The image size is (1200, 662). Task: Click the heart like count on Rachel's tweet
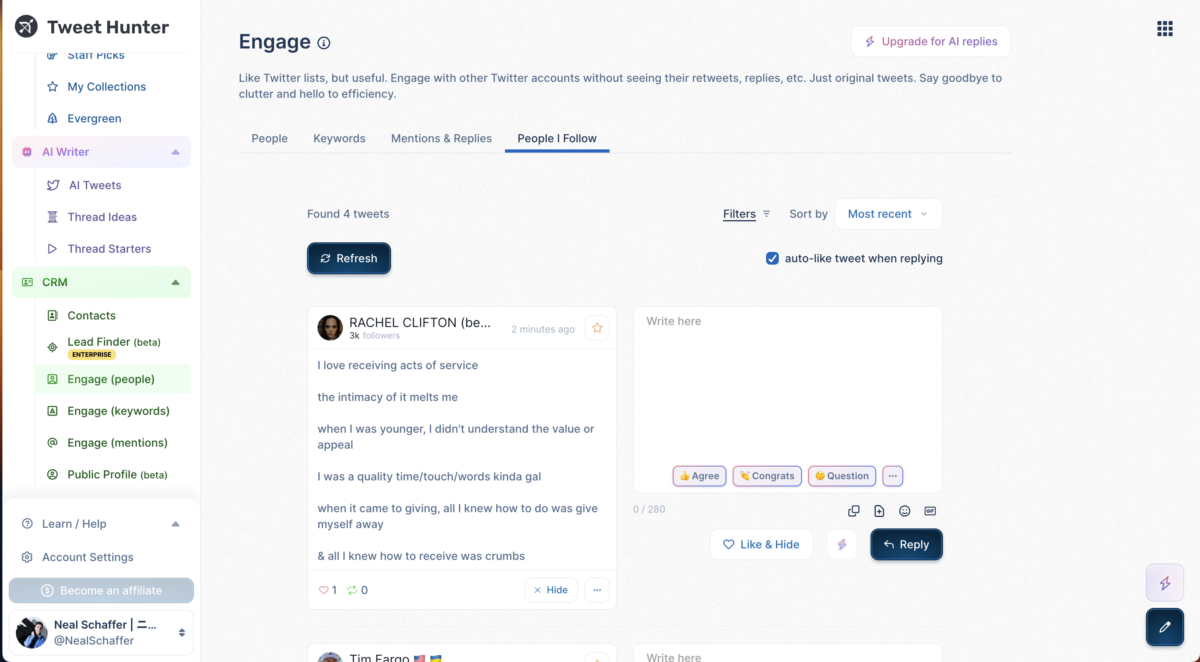tap(327, 590)
